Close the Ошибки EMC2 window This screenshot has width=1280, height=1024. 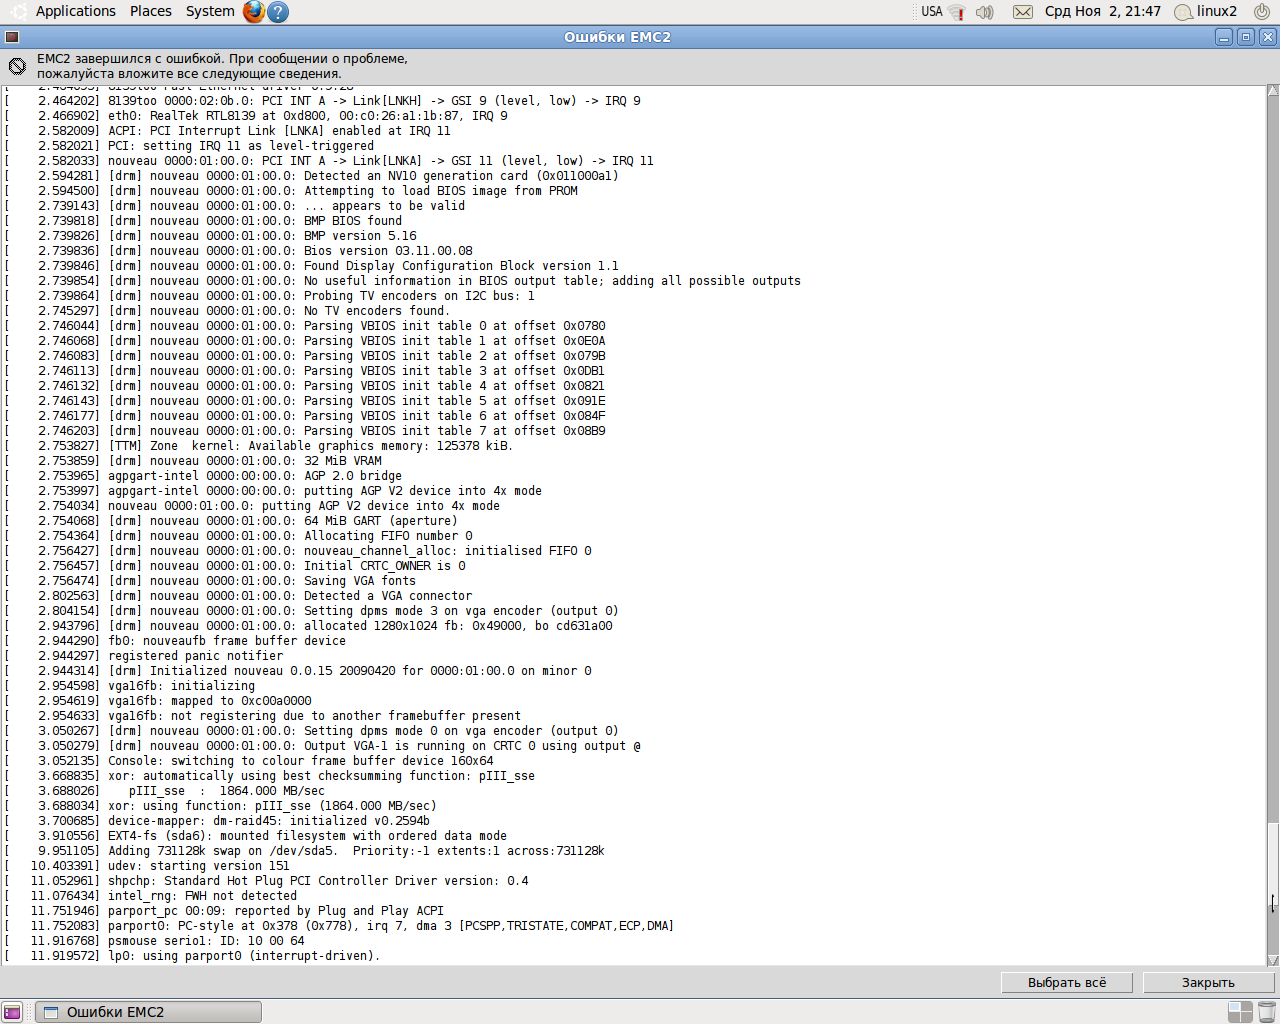tap(1268, 37)
